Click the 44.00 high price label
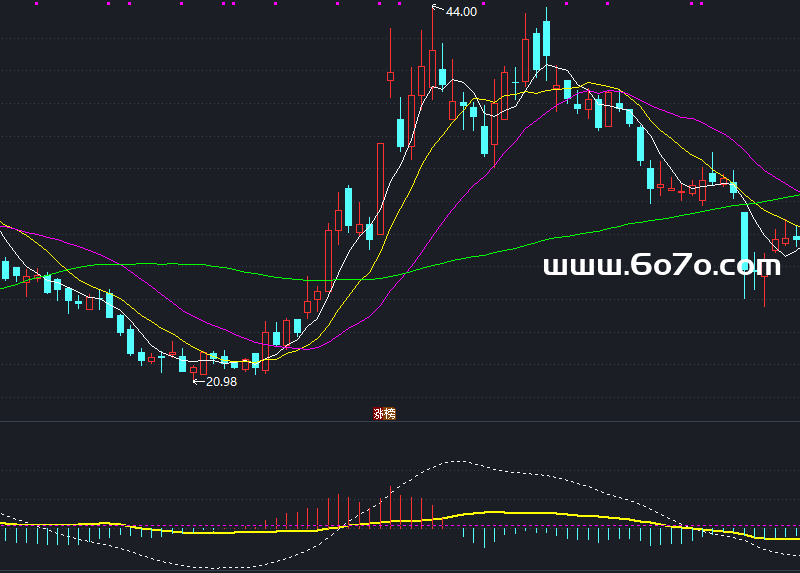 click(x=461, y=12)
